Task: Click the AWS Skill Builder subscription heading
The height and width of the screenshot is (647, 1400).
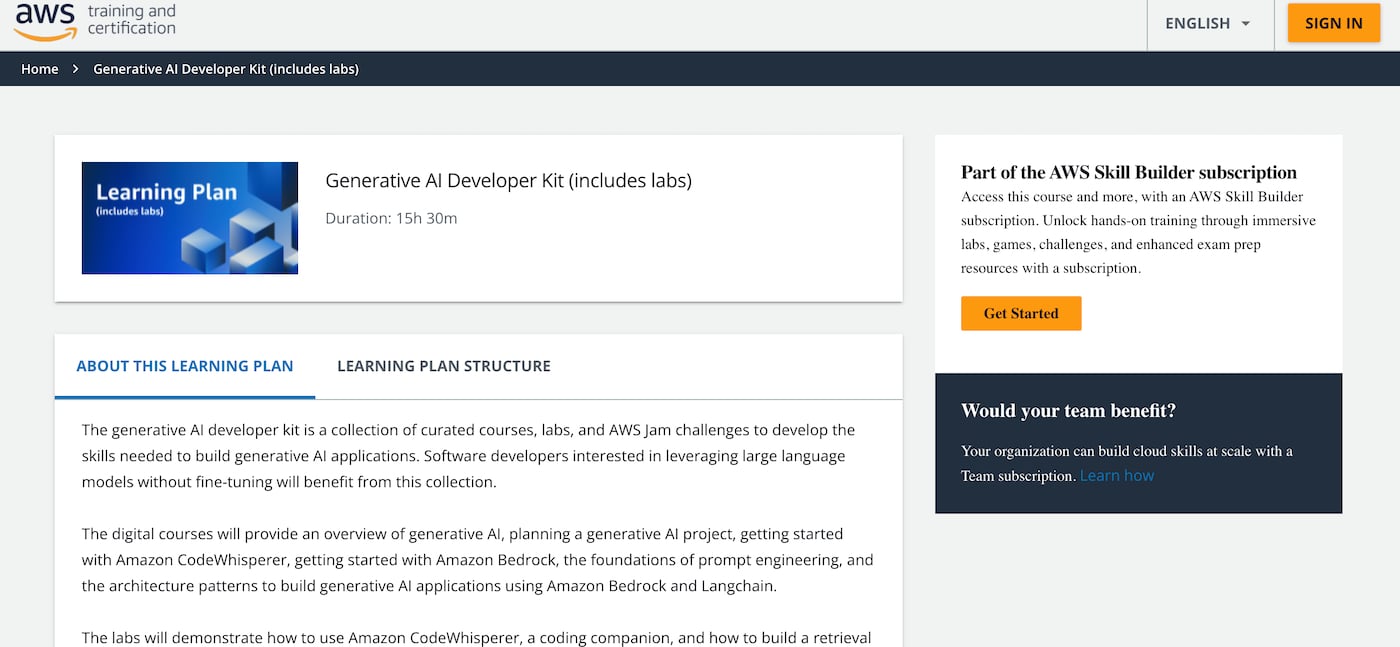Action: [1128, 171]
